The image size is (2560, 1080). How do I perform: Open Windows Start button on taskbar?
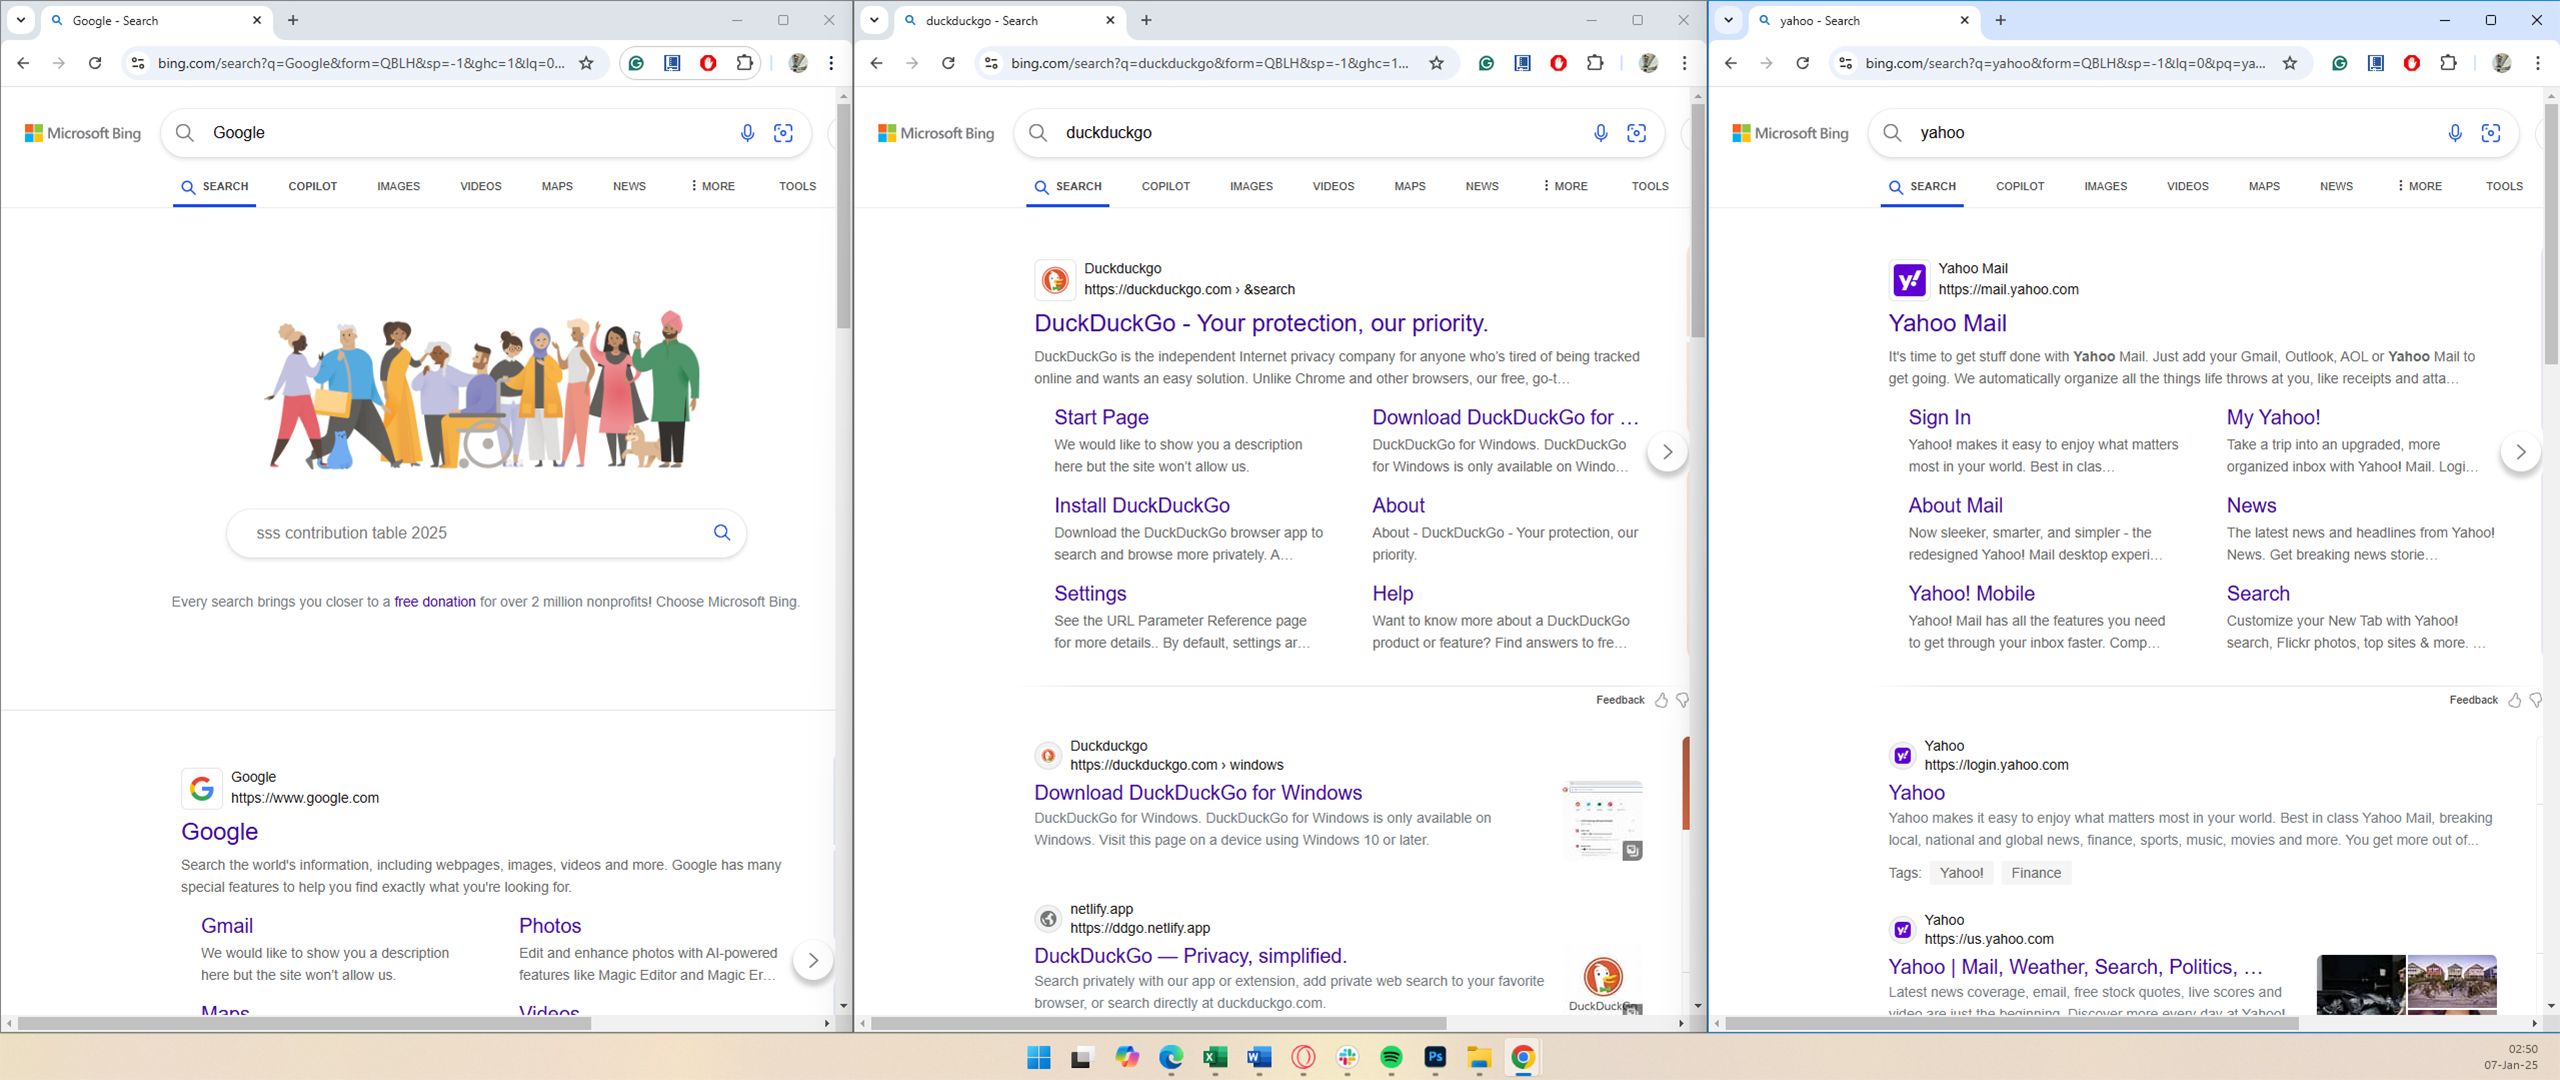[x=1039, y=1058]
